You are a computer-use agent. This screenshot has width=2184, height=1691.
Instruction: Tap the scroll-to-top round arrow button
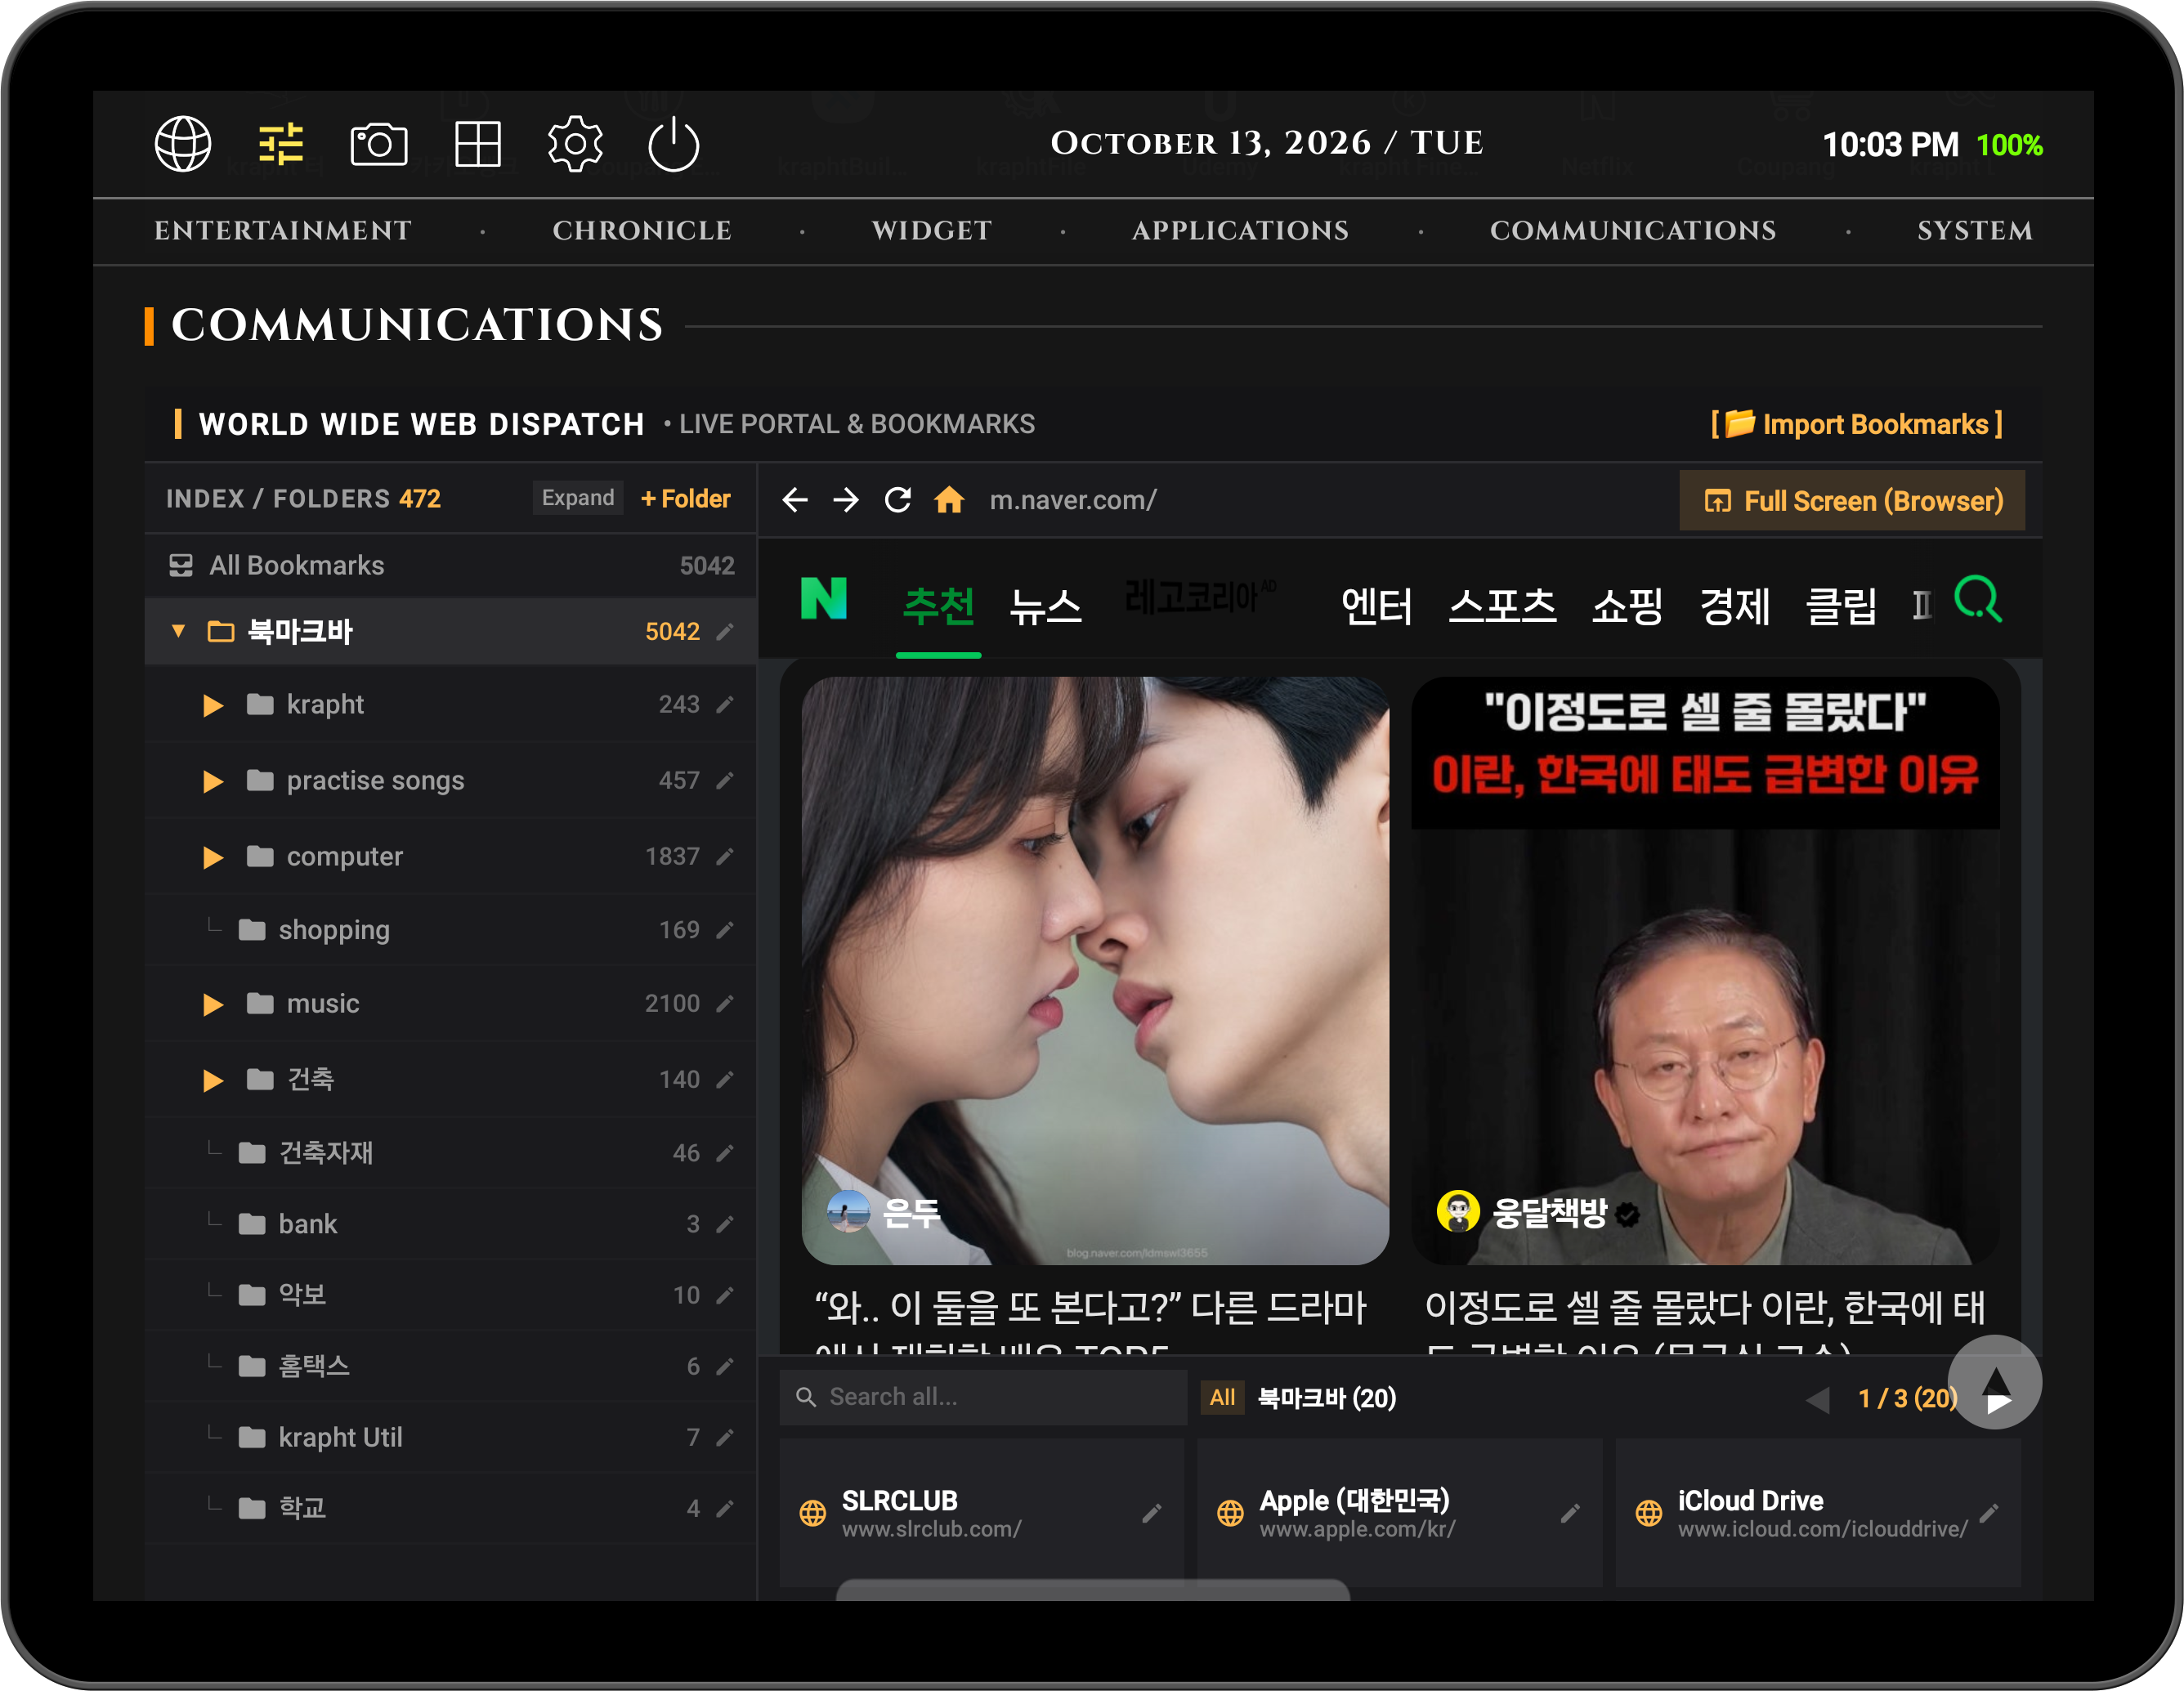pyautogui.click(x=1995, y=1383)
